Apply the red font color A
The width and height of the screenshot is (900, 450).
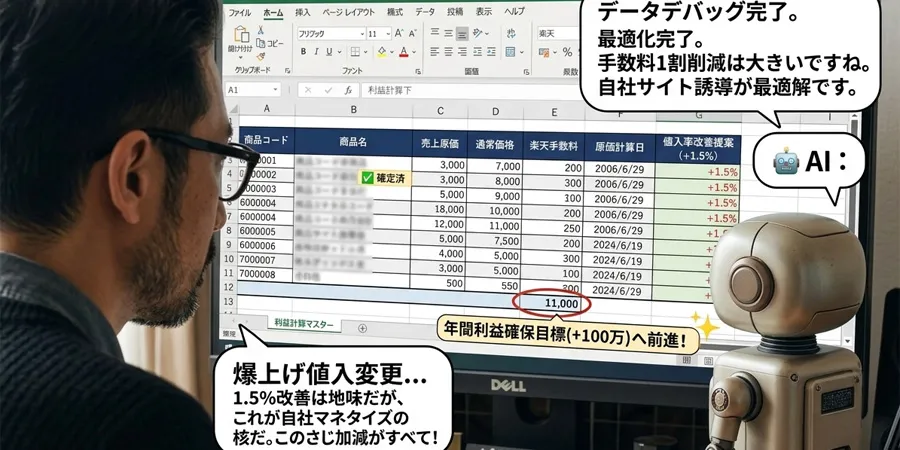(404, 52)
